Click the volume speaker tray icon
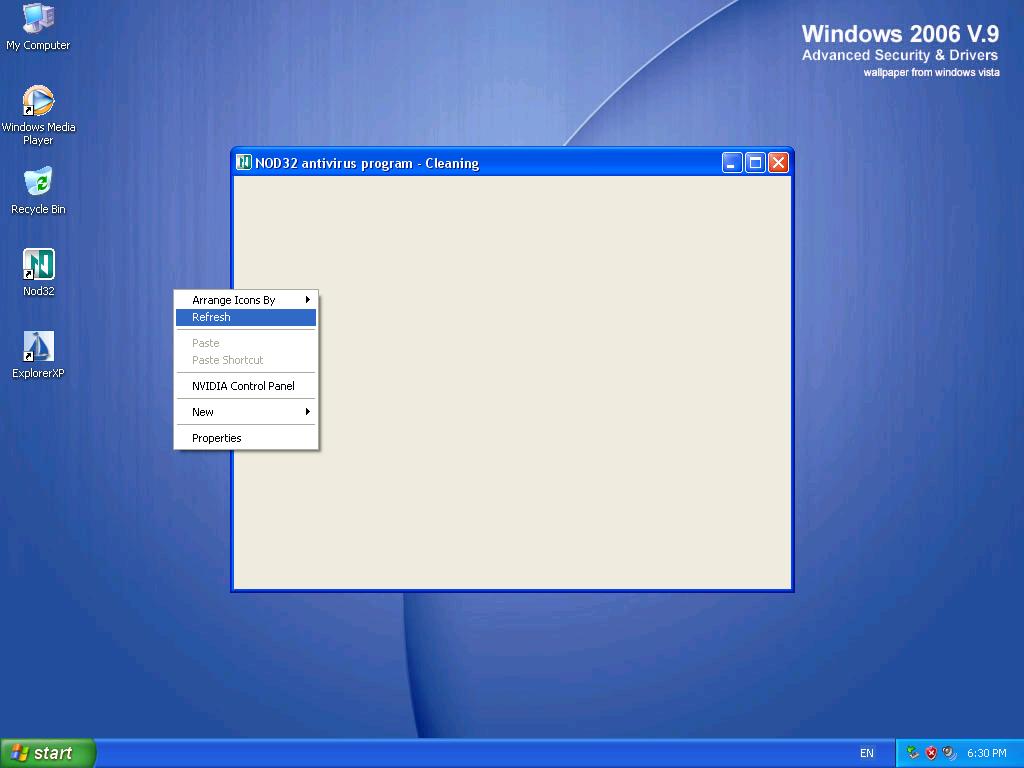1024x768 pixels. [x=950, y=753]
